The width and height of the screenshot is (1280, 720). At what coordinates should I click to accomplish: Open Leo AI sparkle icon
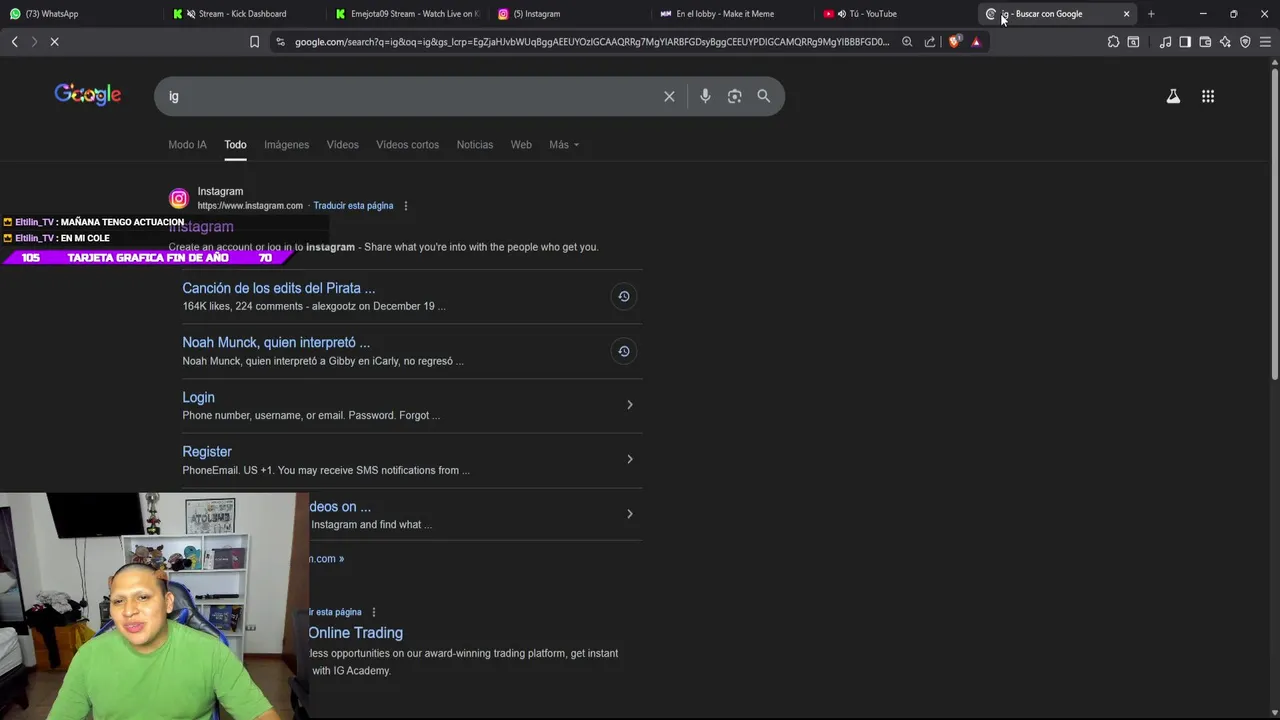coord(1225,42)
